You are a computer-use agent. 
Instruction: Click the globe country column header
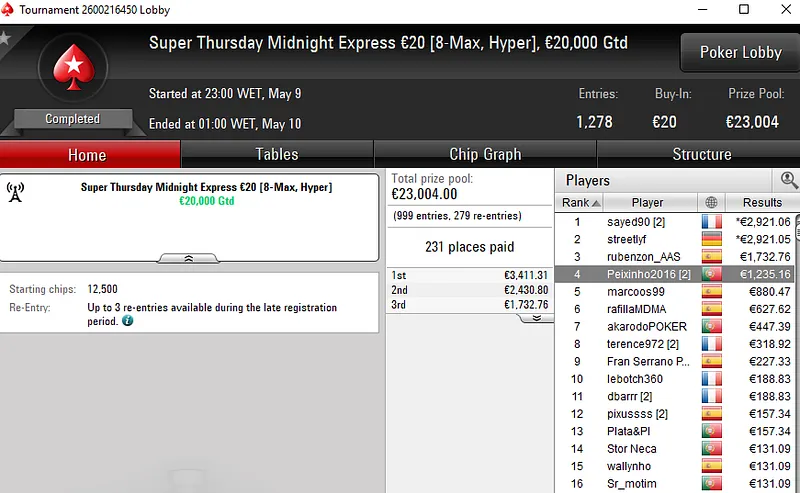(x=711, y=203)
